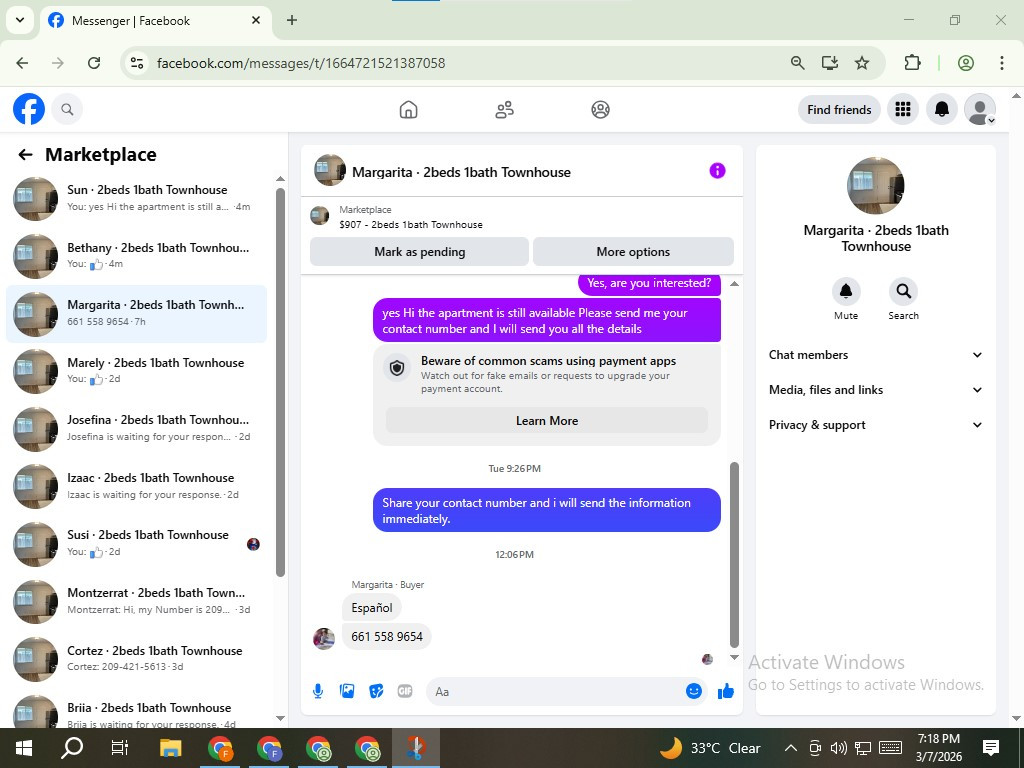Attach a photo file to the message
Screen dimensions: 1024x768
(347, 691)
